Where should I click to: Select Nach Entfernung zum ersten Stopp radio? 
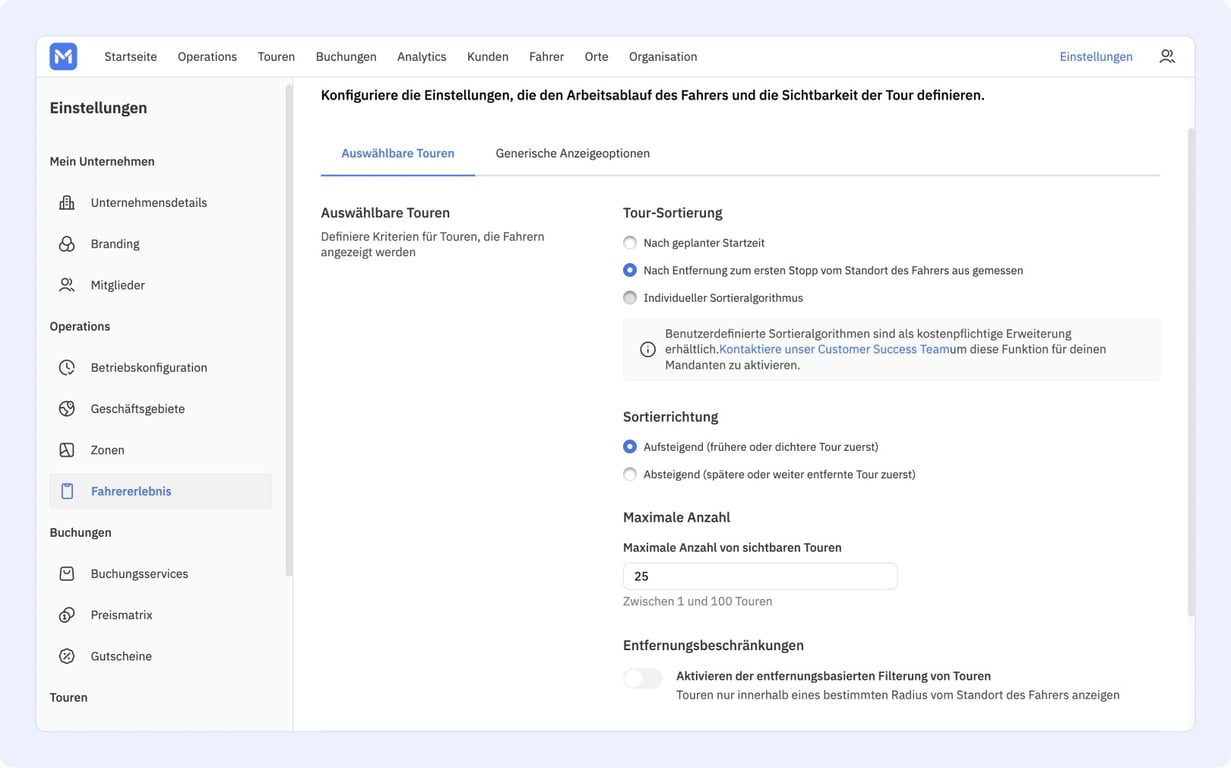pyautogui.click(x=630, y=270)
